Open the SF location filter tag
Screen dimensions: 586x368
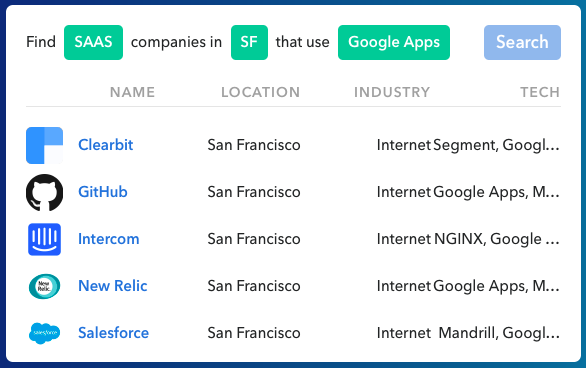pos(249,42)
